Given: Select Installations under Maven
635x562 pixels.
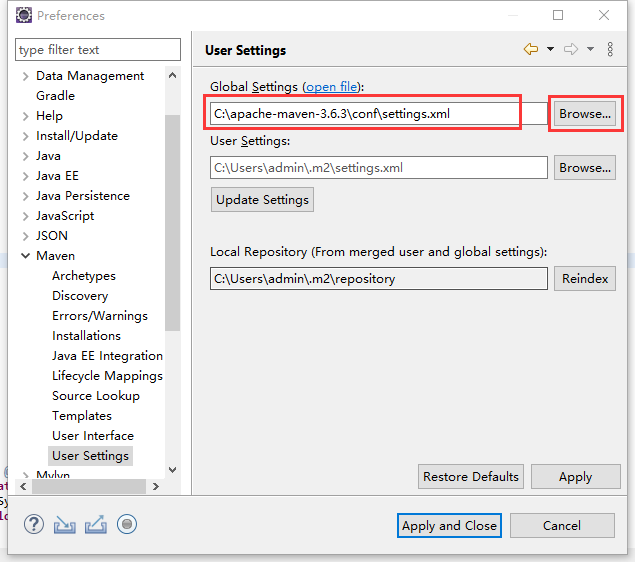Looking at the screenshot, I should pyautogui.click(x=86, y=336).
